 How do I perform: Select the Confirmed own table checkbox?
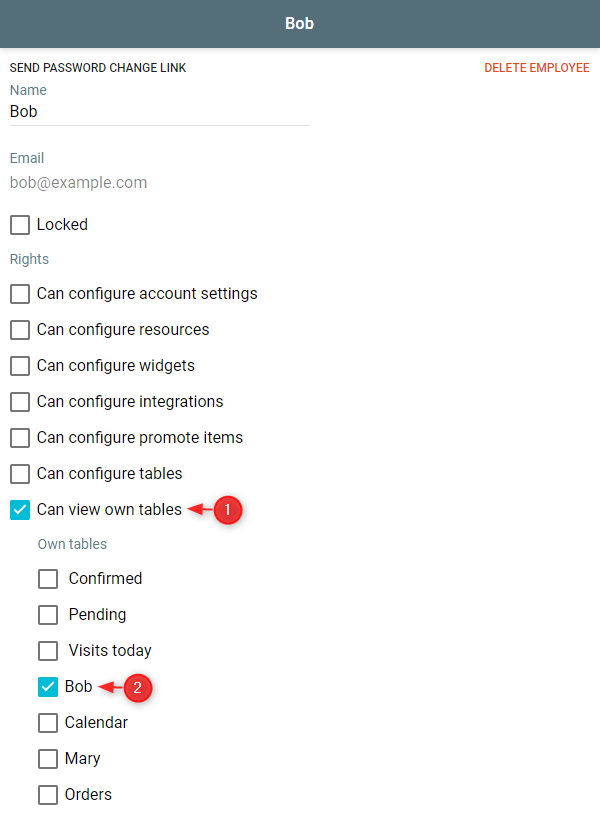[x=48, y=579]
